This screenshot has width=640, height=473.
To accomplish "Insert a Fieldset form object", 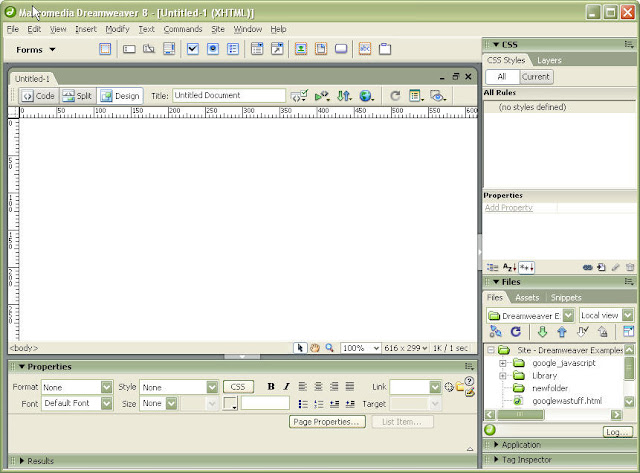I will coord(385,49).
